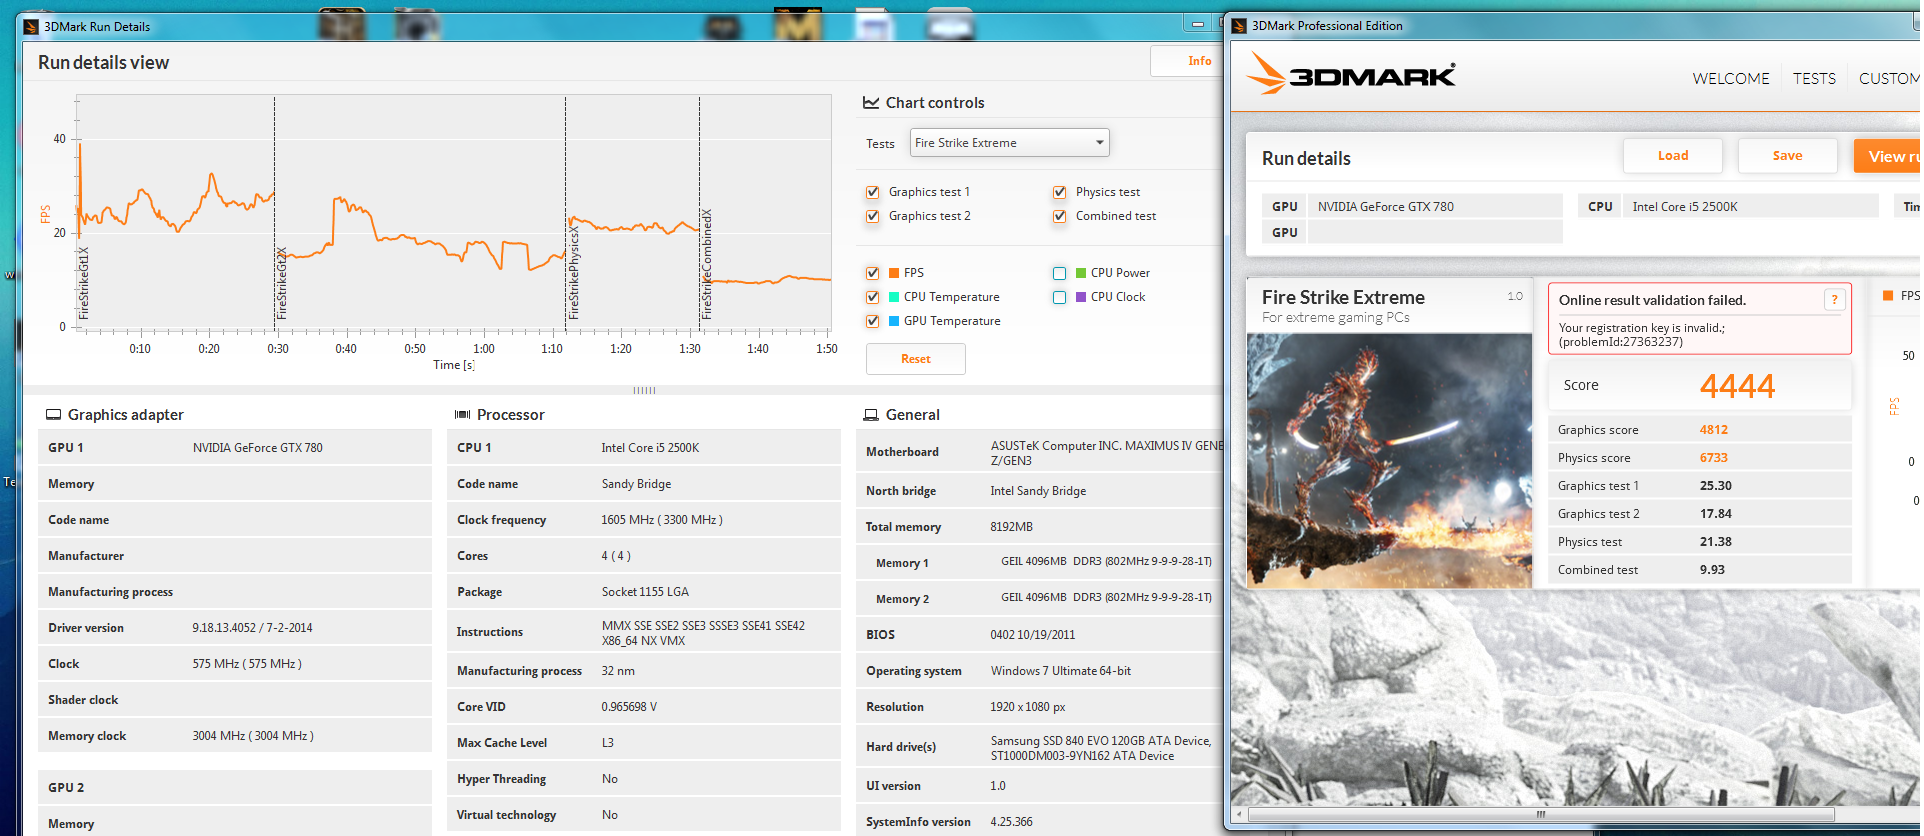Screen dimensions: 1924x836
Task: Toggle the GPU Temperature checkbox
Action: (x=873, y=321)
